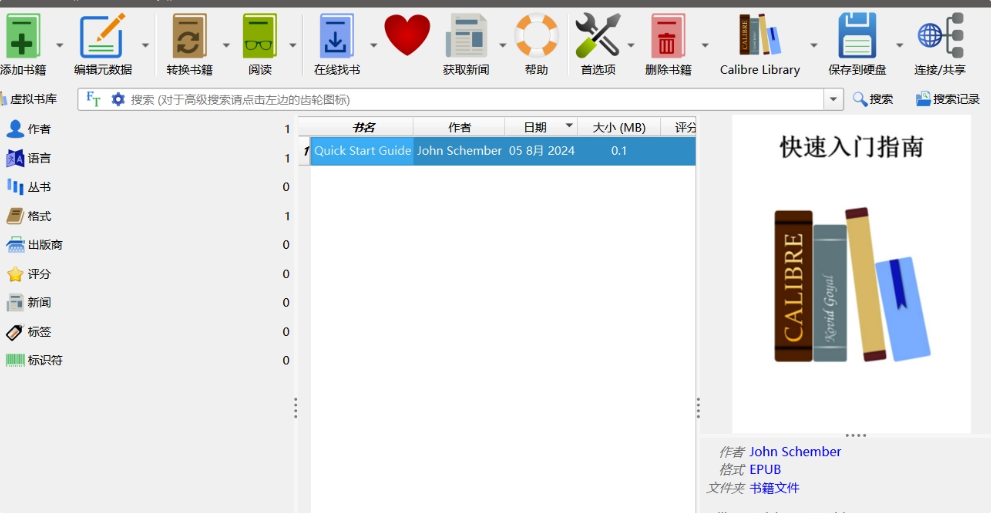The height and width of the screenshot is (513, 991).
Task: Expand Read (阅读) dropdown arrow
Action: (x=293, y=45)
